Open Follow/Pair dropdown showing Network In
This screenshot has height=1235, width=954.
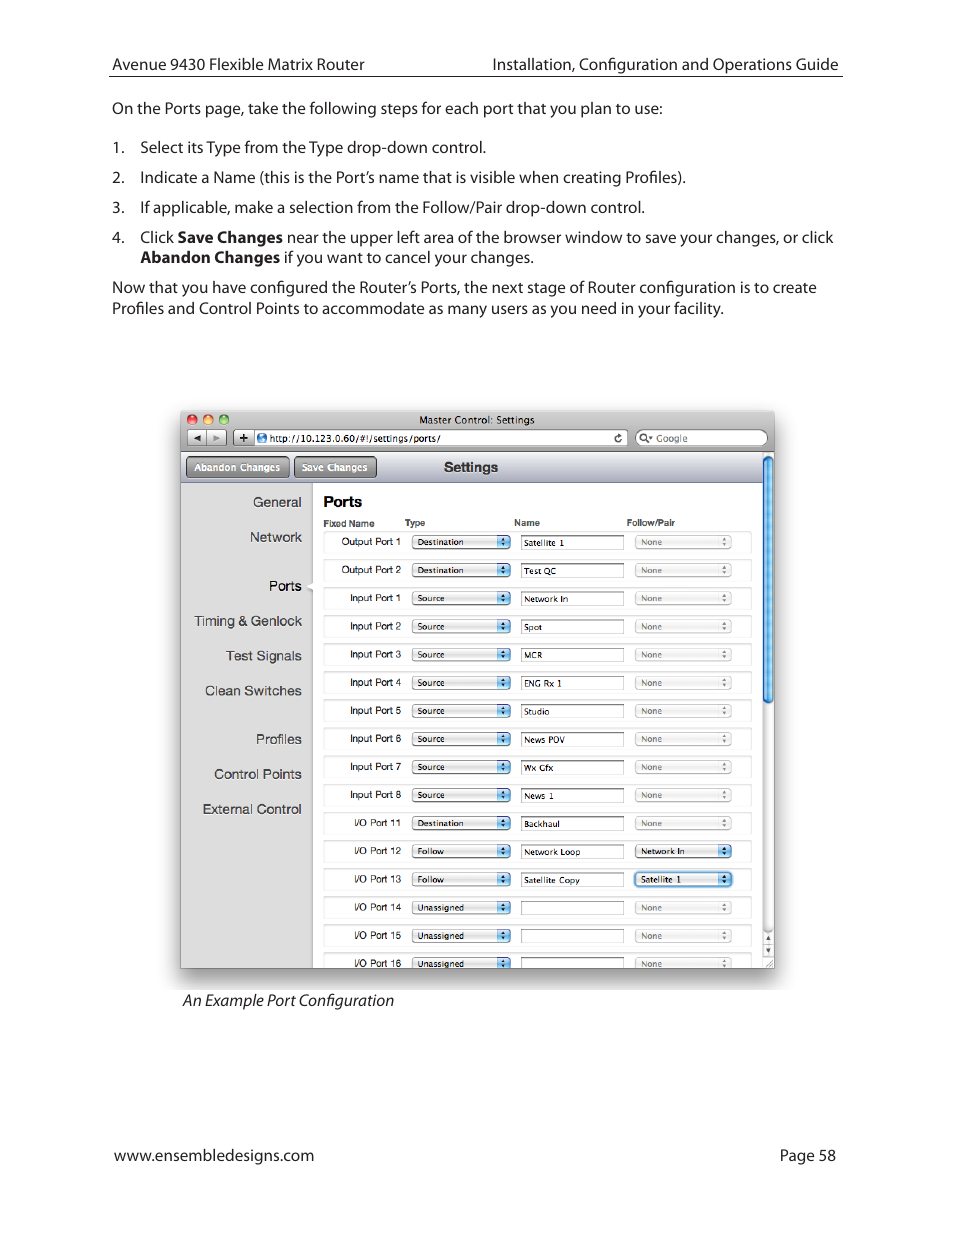(x=683, y=851)
